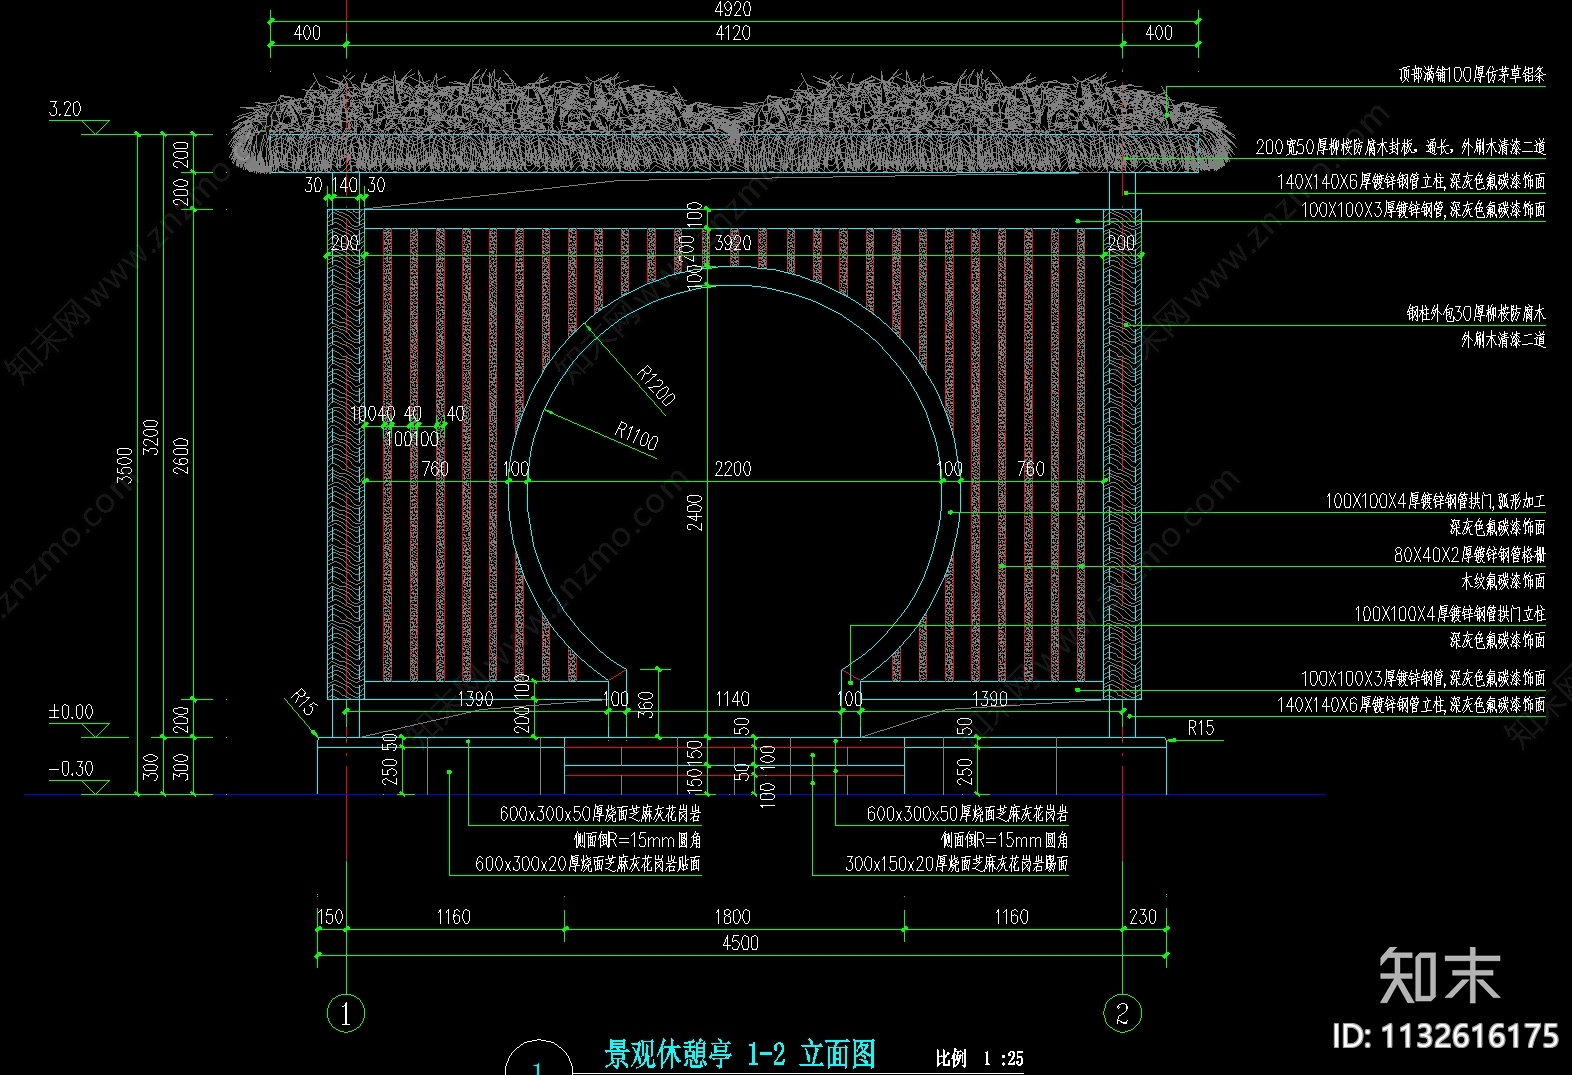Select the '±0.00' elevation label
Image resolution: width=1572 pixels, height=1075 pixels.
point(70,712)
